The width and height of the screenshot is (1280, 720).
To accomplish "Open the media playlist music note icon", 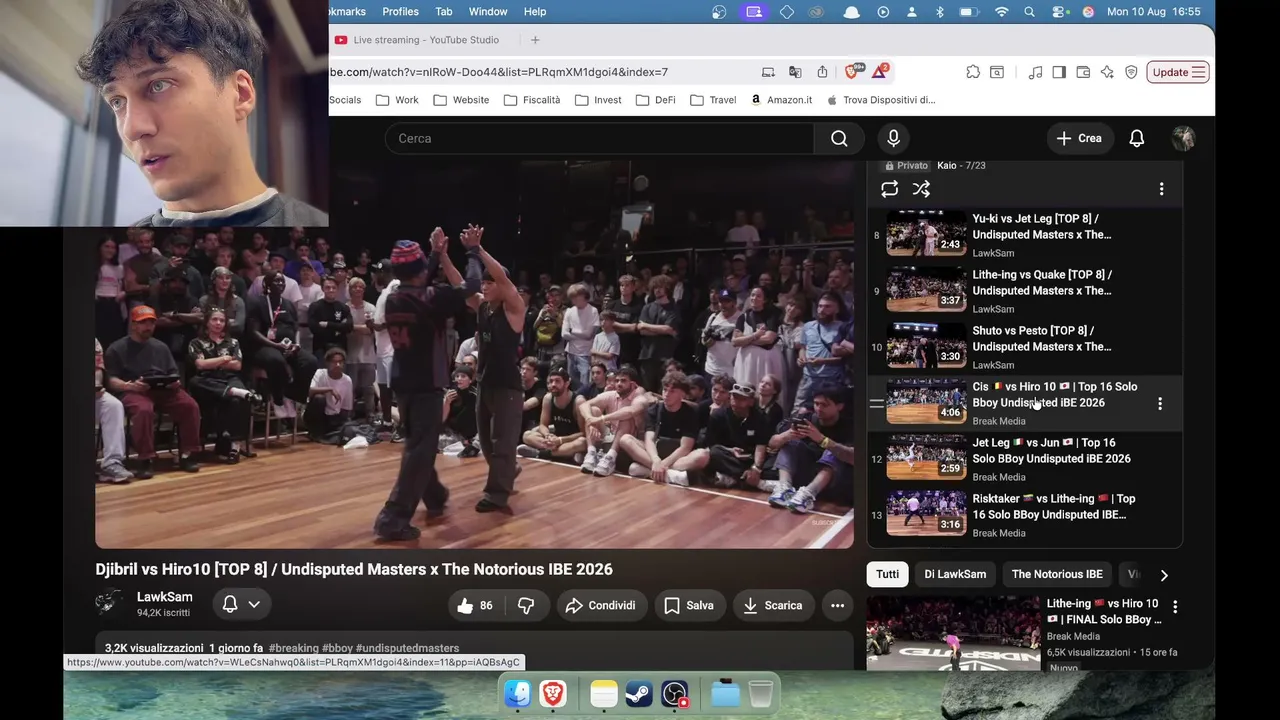I will [1035, 72].
